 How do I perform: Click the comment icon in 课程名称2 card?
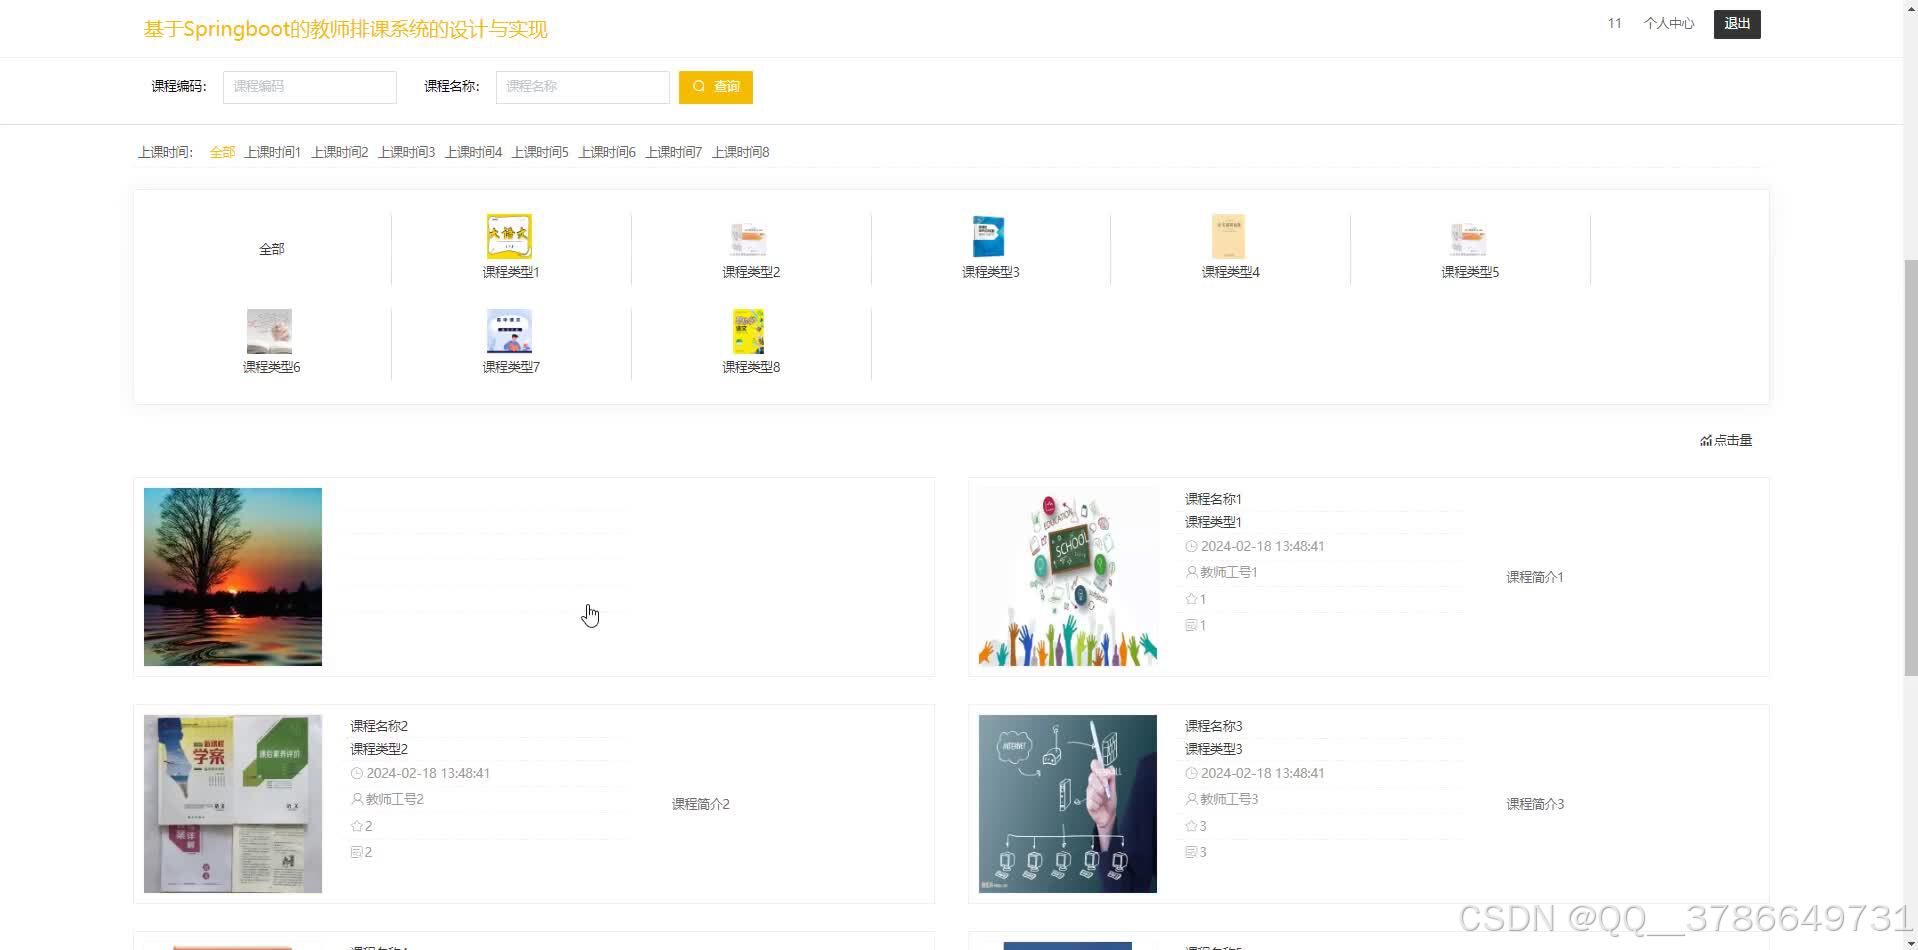pos(357,852)
